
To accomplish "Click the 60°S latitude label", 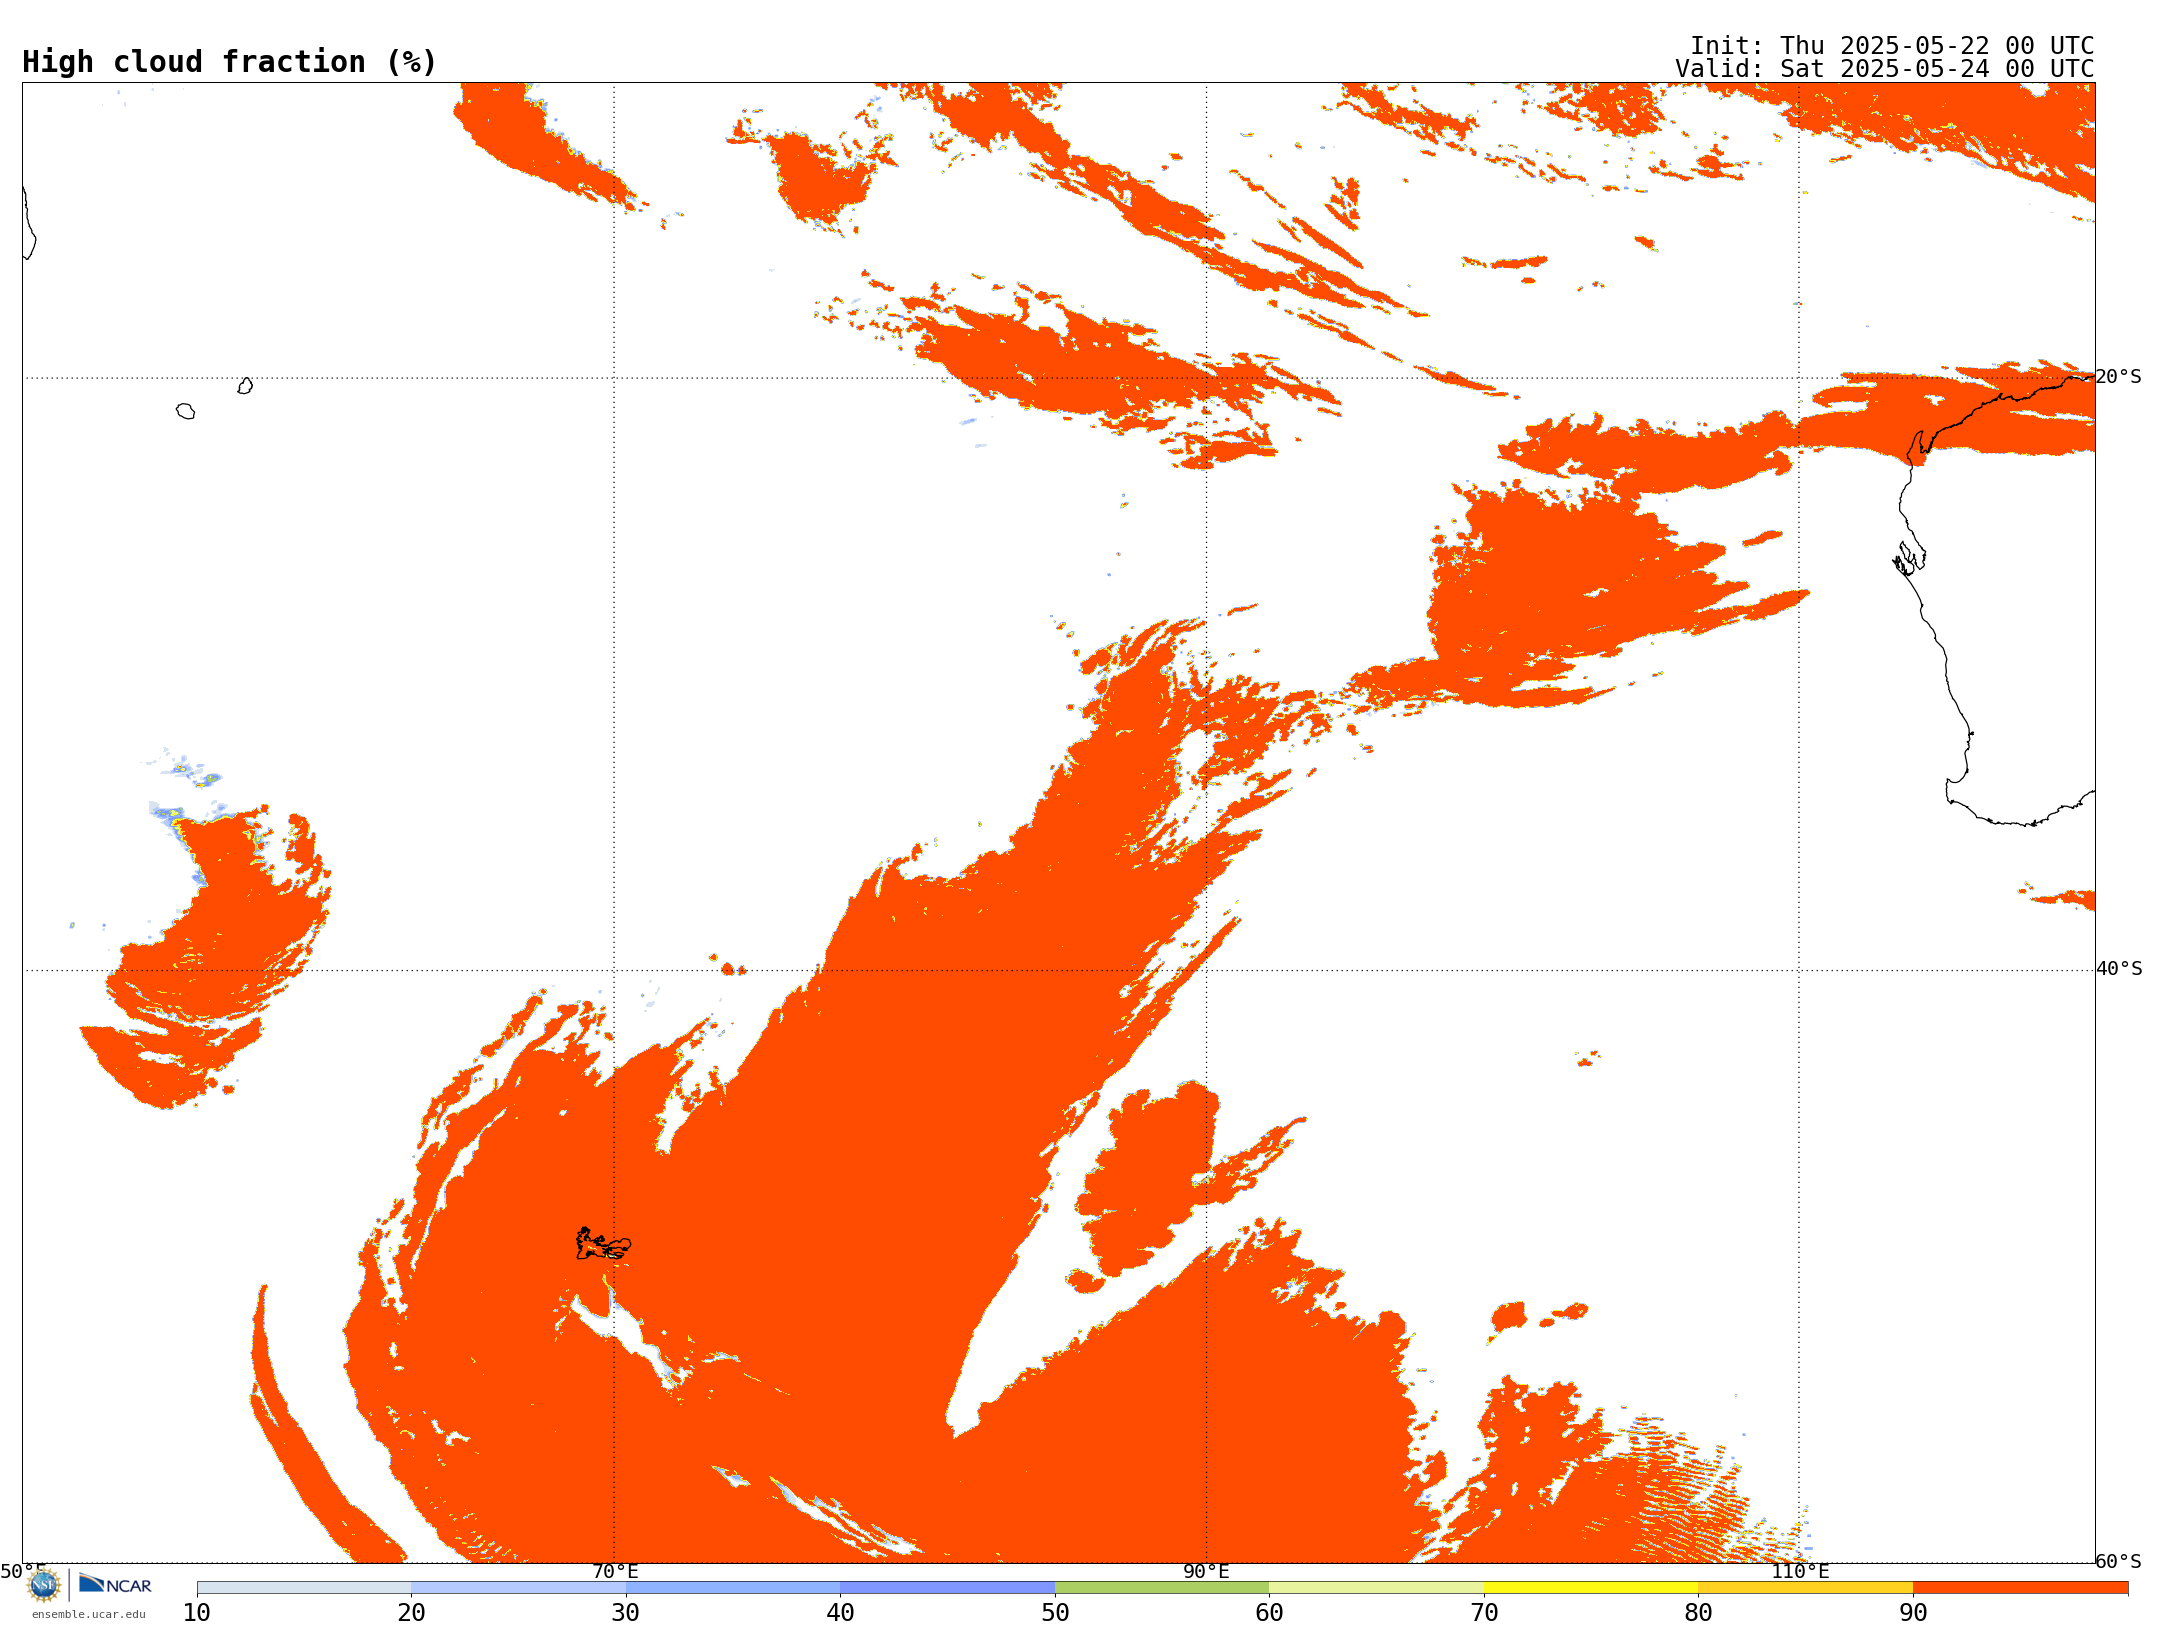I will point(2118,1561).
